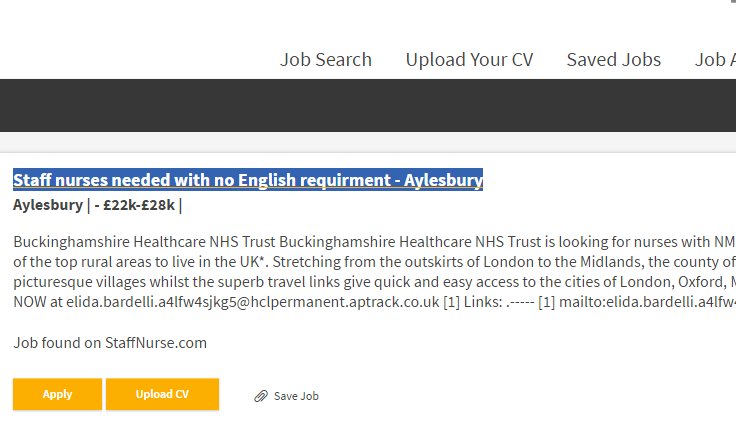744x429 pixels.
Task: Click the orange Upload CV button
Action: [x=162, y=394]
